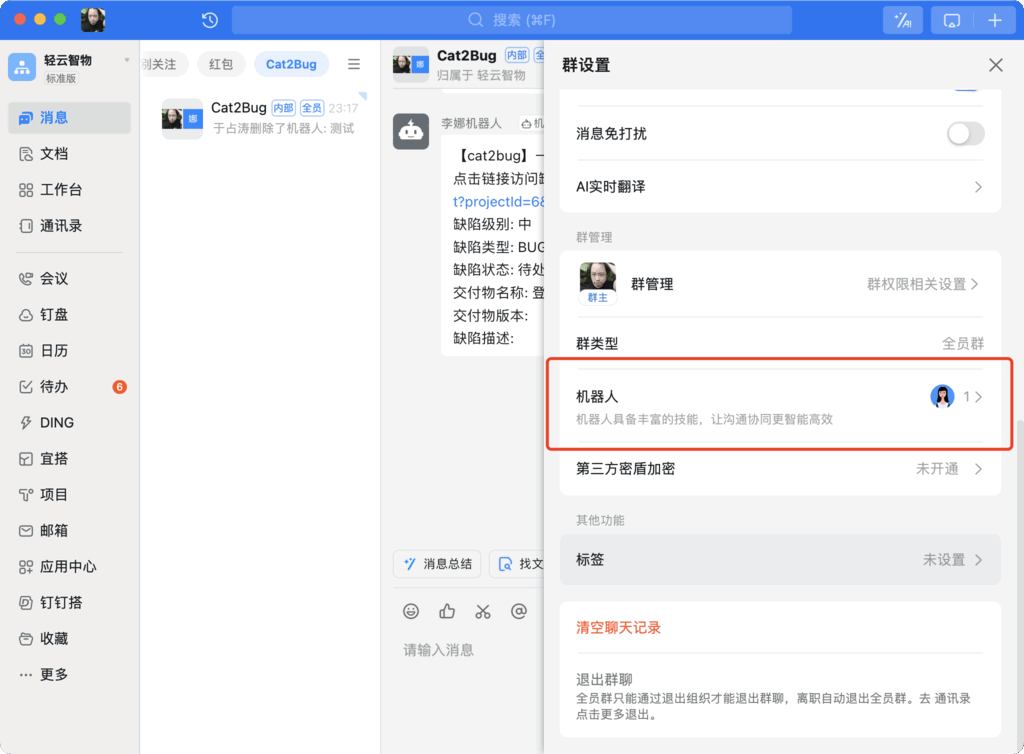Viewport: 1024px width, 754px height.
Task: Open the conversation filter list menu icon
Action: 354,64
